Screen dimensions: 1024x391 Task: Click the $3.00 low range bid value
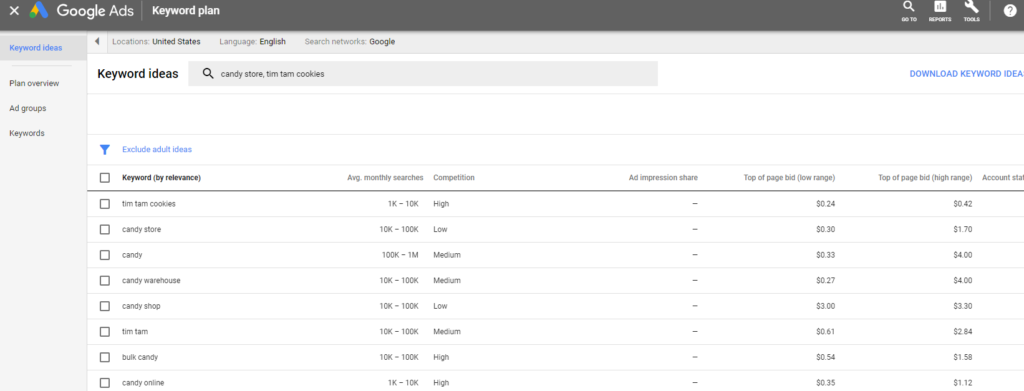point(825,306)
